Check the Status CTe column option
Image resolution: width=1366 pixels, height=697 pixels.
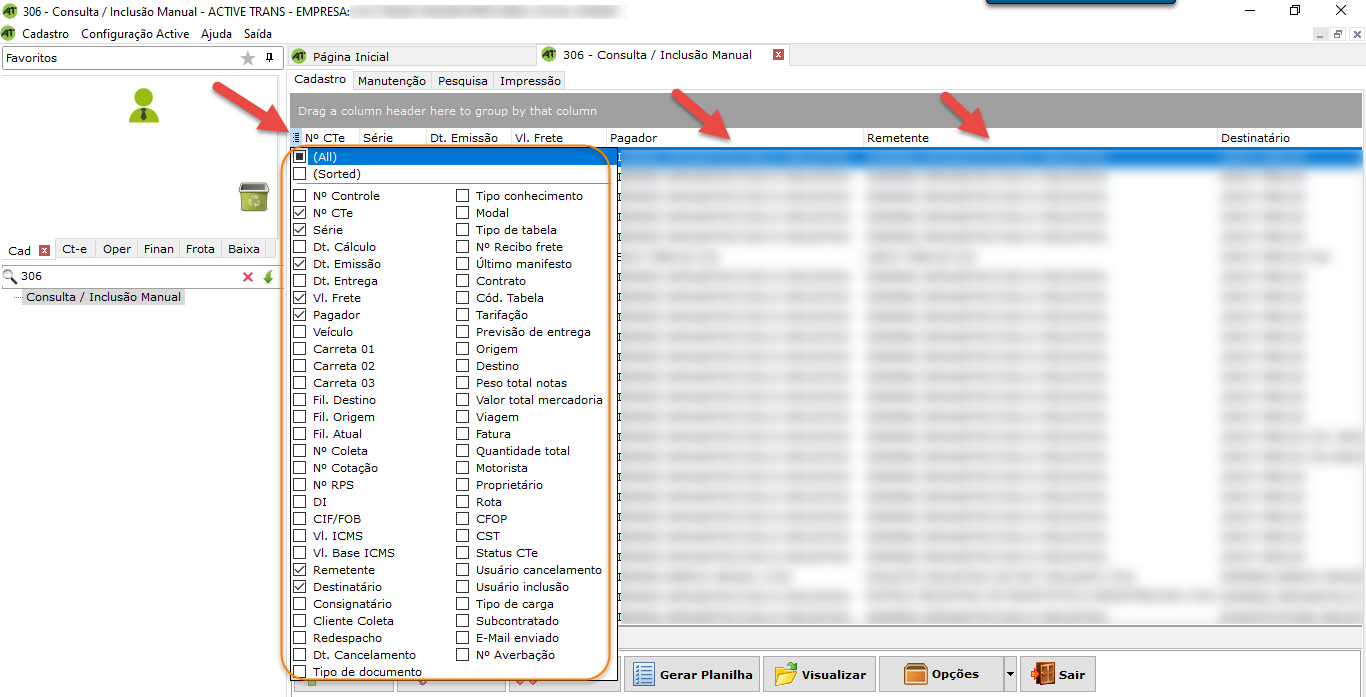tap(463, 553)
